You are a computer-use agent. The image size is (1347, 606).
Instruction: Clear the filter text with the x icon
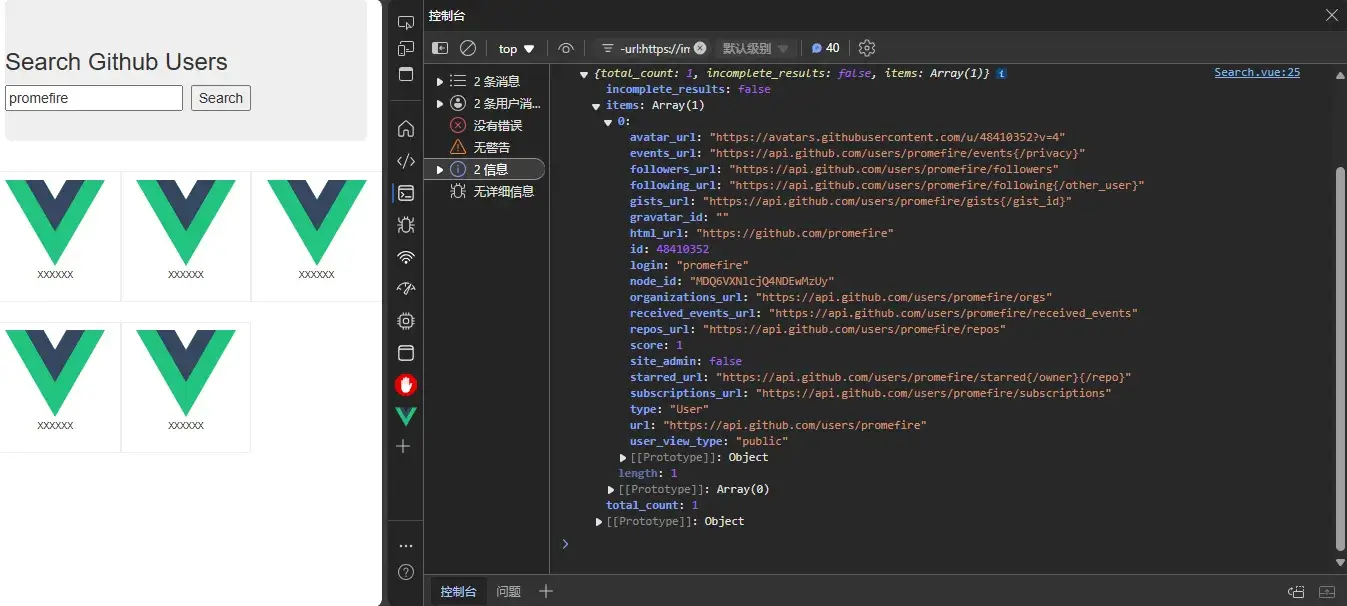[x=700, y=48]
